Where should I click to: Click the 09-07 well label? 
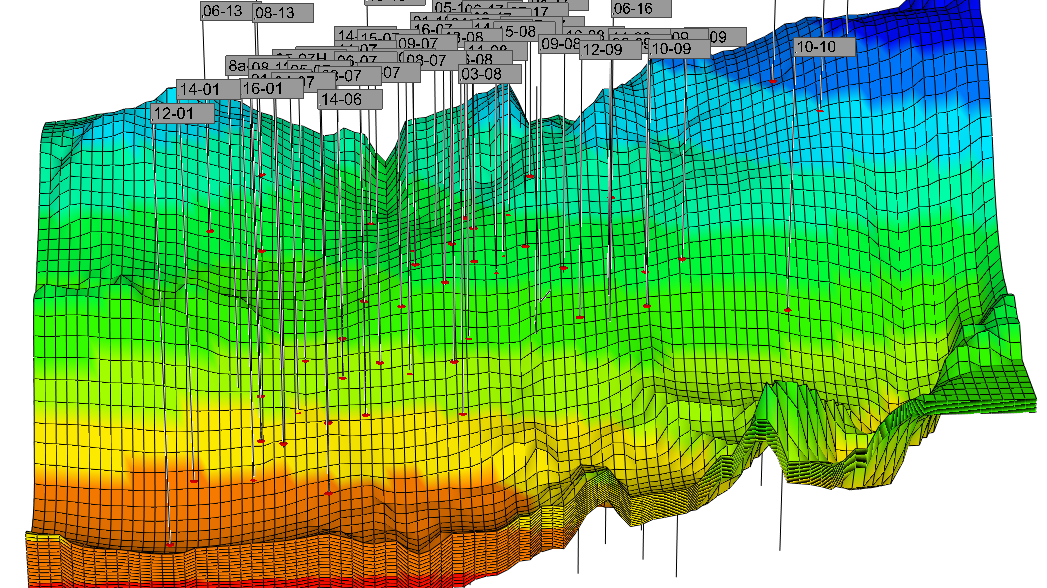pos(426,44)
